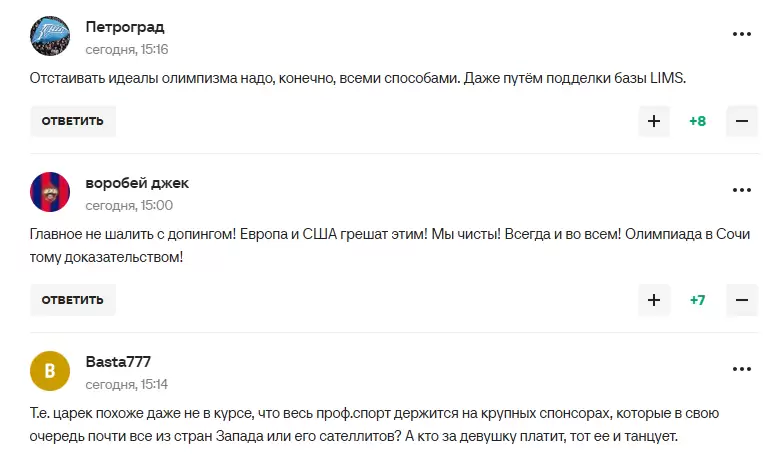Upvote воробей джек's comment with plus
This screenshot has width=763, height=462.
click(654, 299)
